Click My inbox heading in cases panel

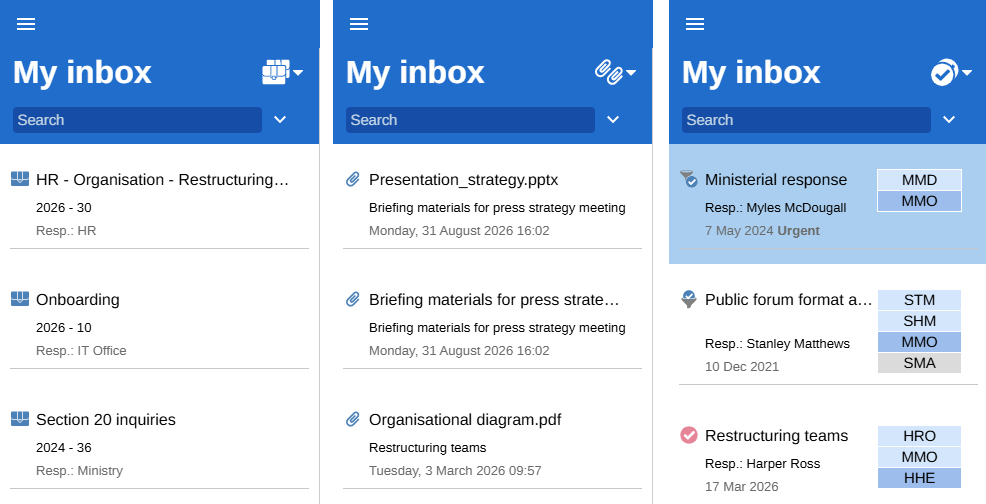(x=82, y=73)
